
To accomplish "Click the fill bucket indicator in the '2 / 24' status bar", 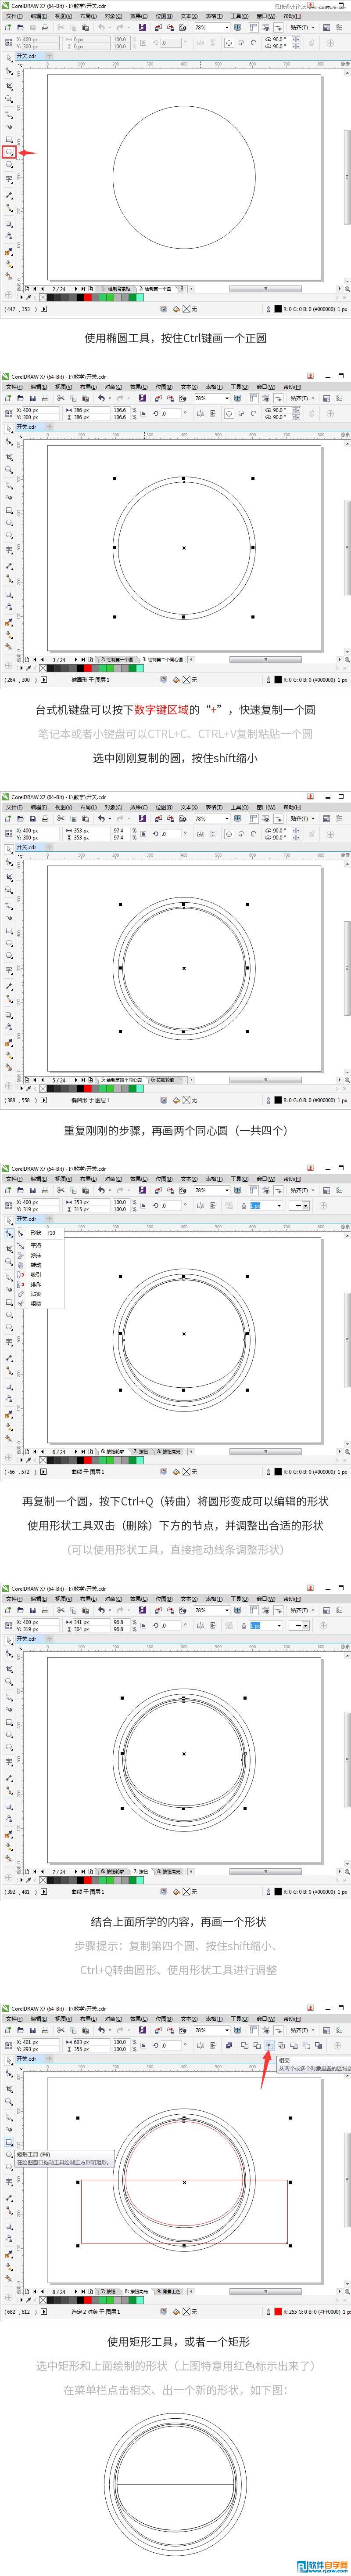I will tap(177, 309).
